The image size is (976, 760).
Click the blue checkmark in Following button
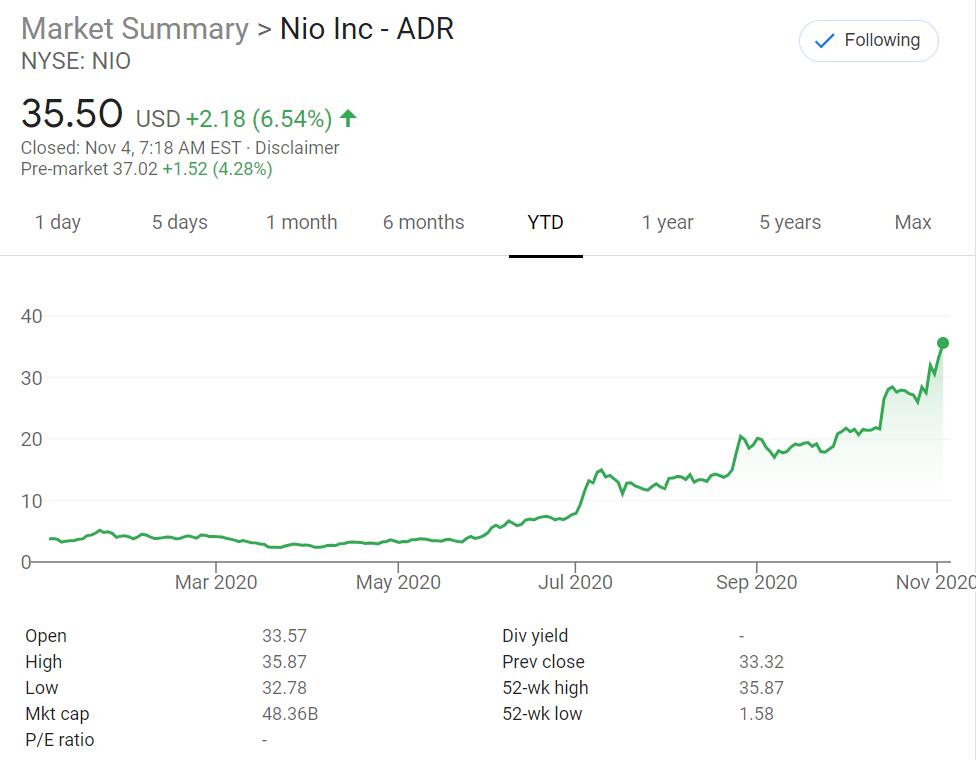pyautogui.click(x=823, y=41)
